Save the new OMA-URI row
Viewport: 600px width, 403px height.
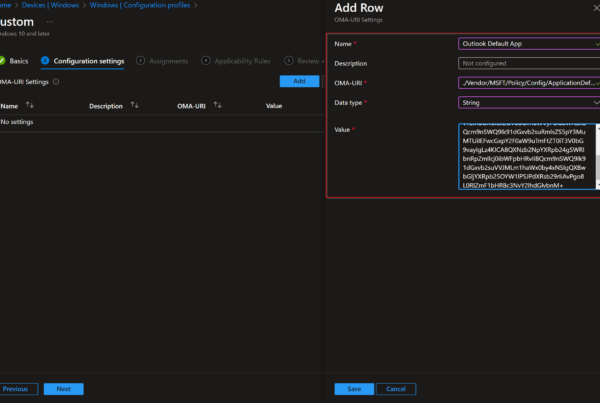click(354, 389)
